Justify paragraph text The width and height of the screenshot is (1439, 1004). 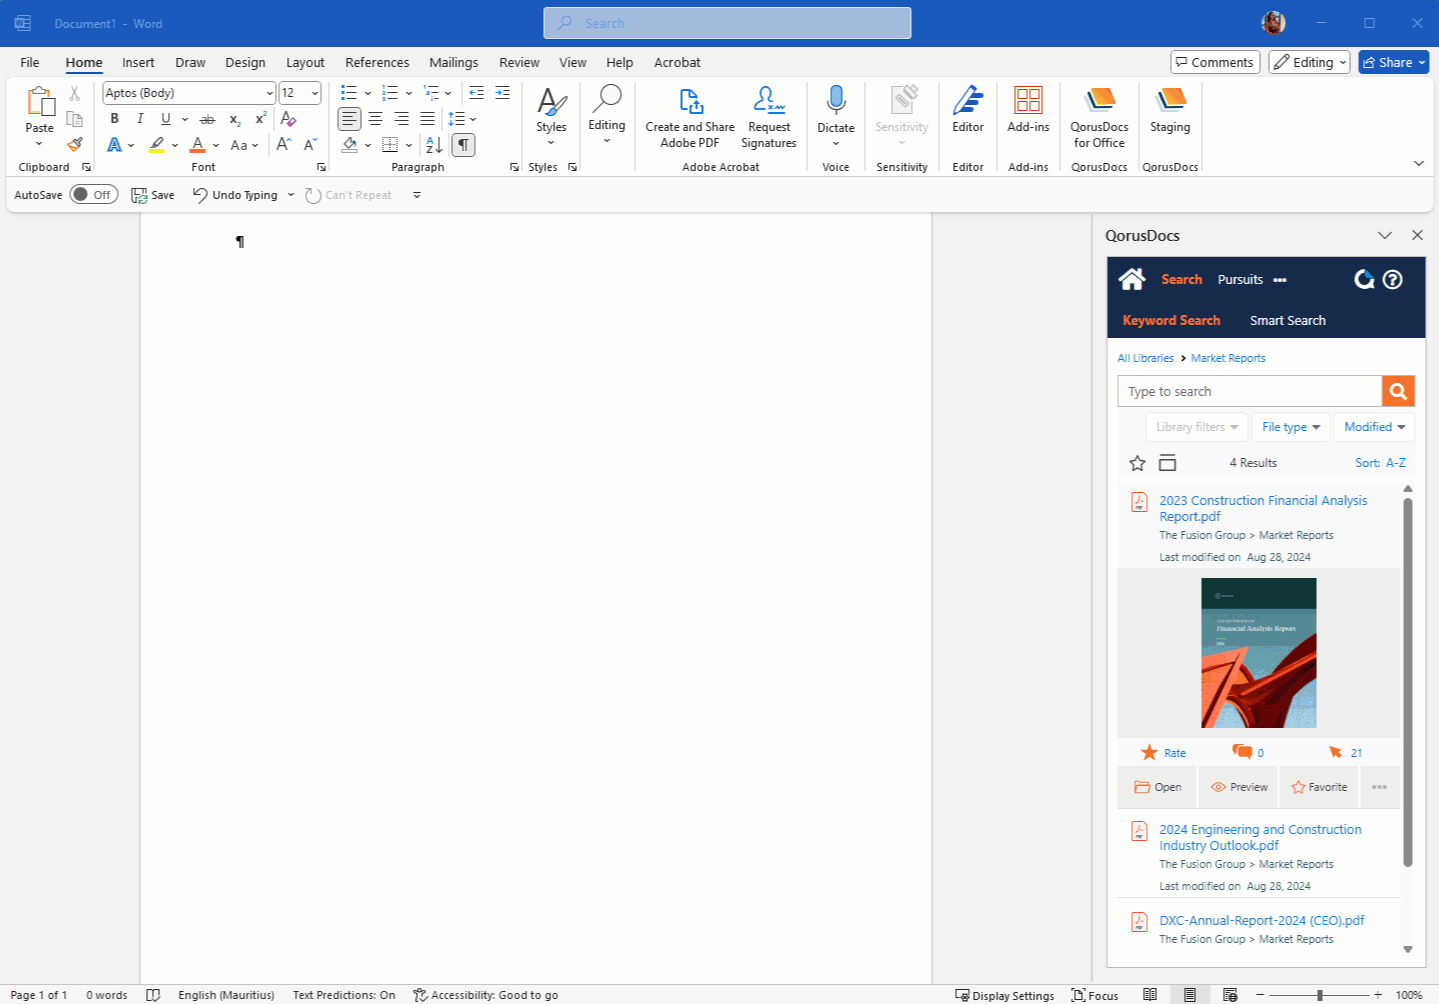coord(427,119)
